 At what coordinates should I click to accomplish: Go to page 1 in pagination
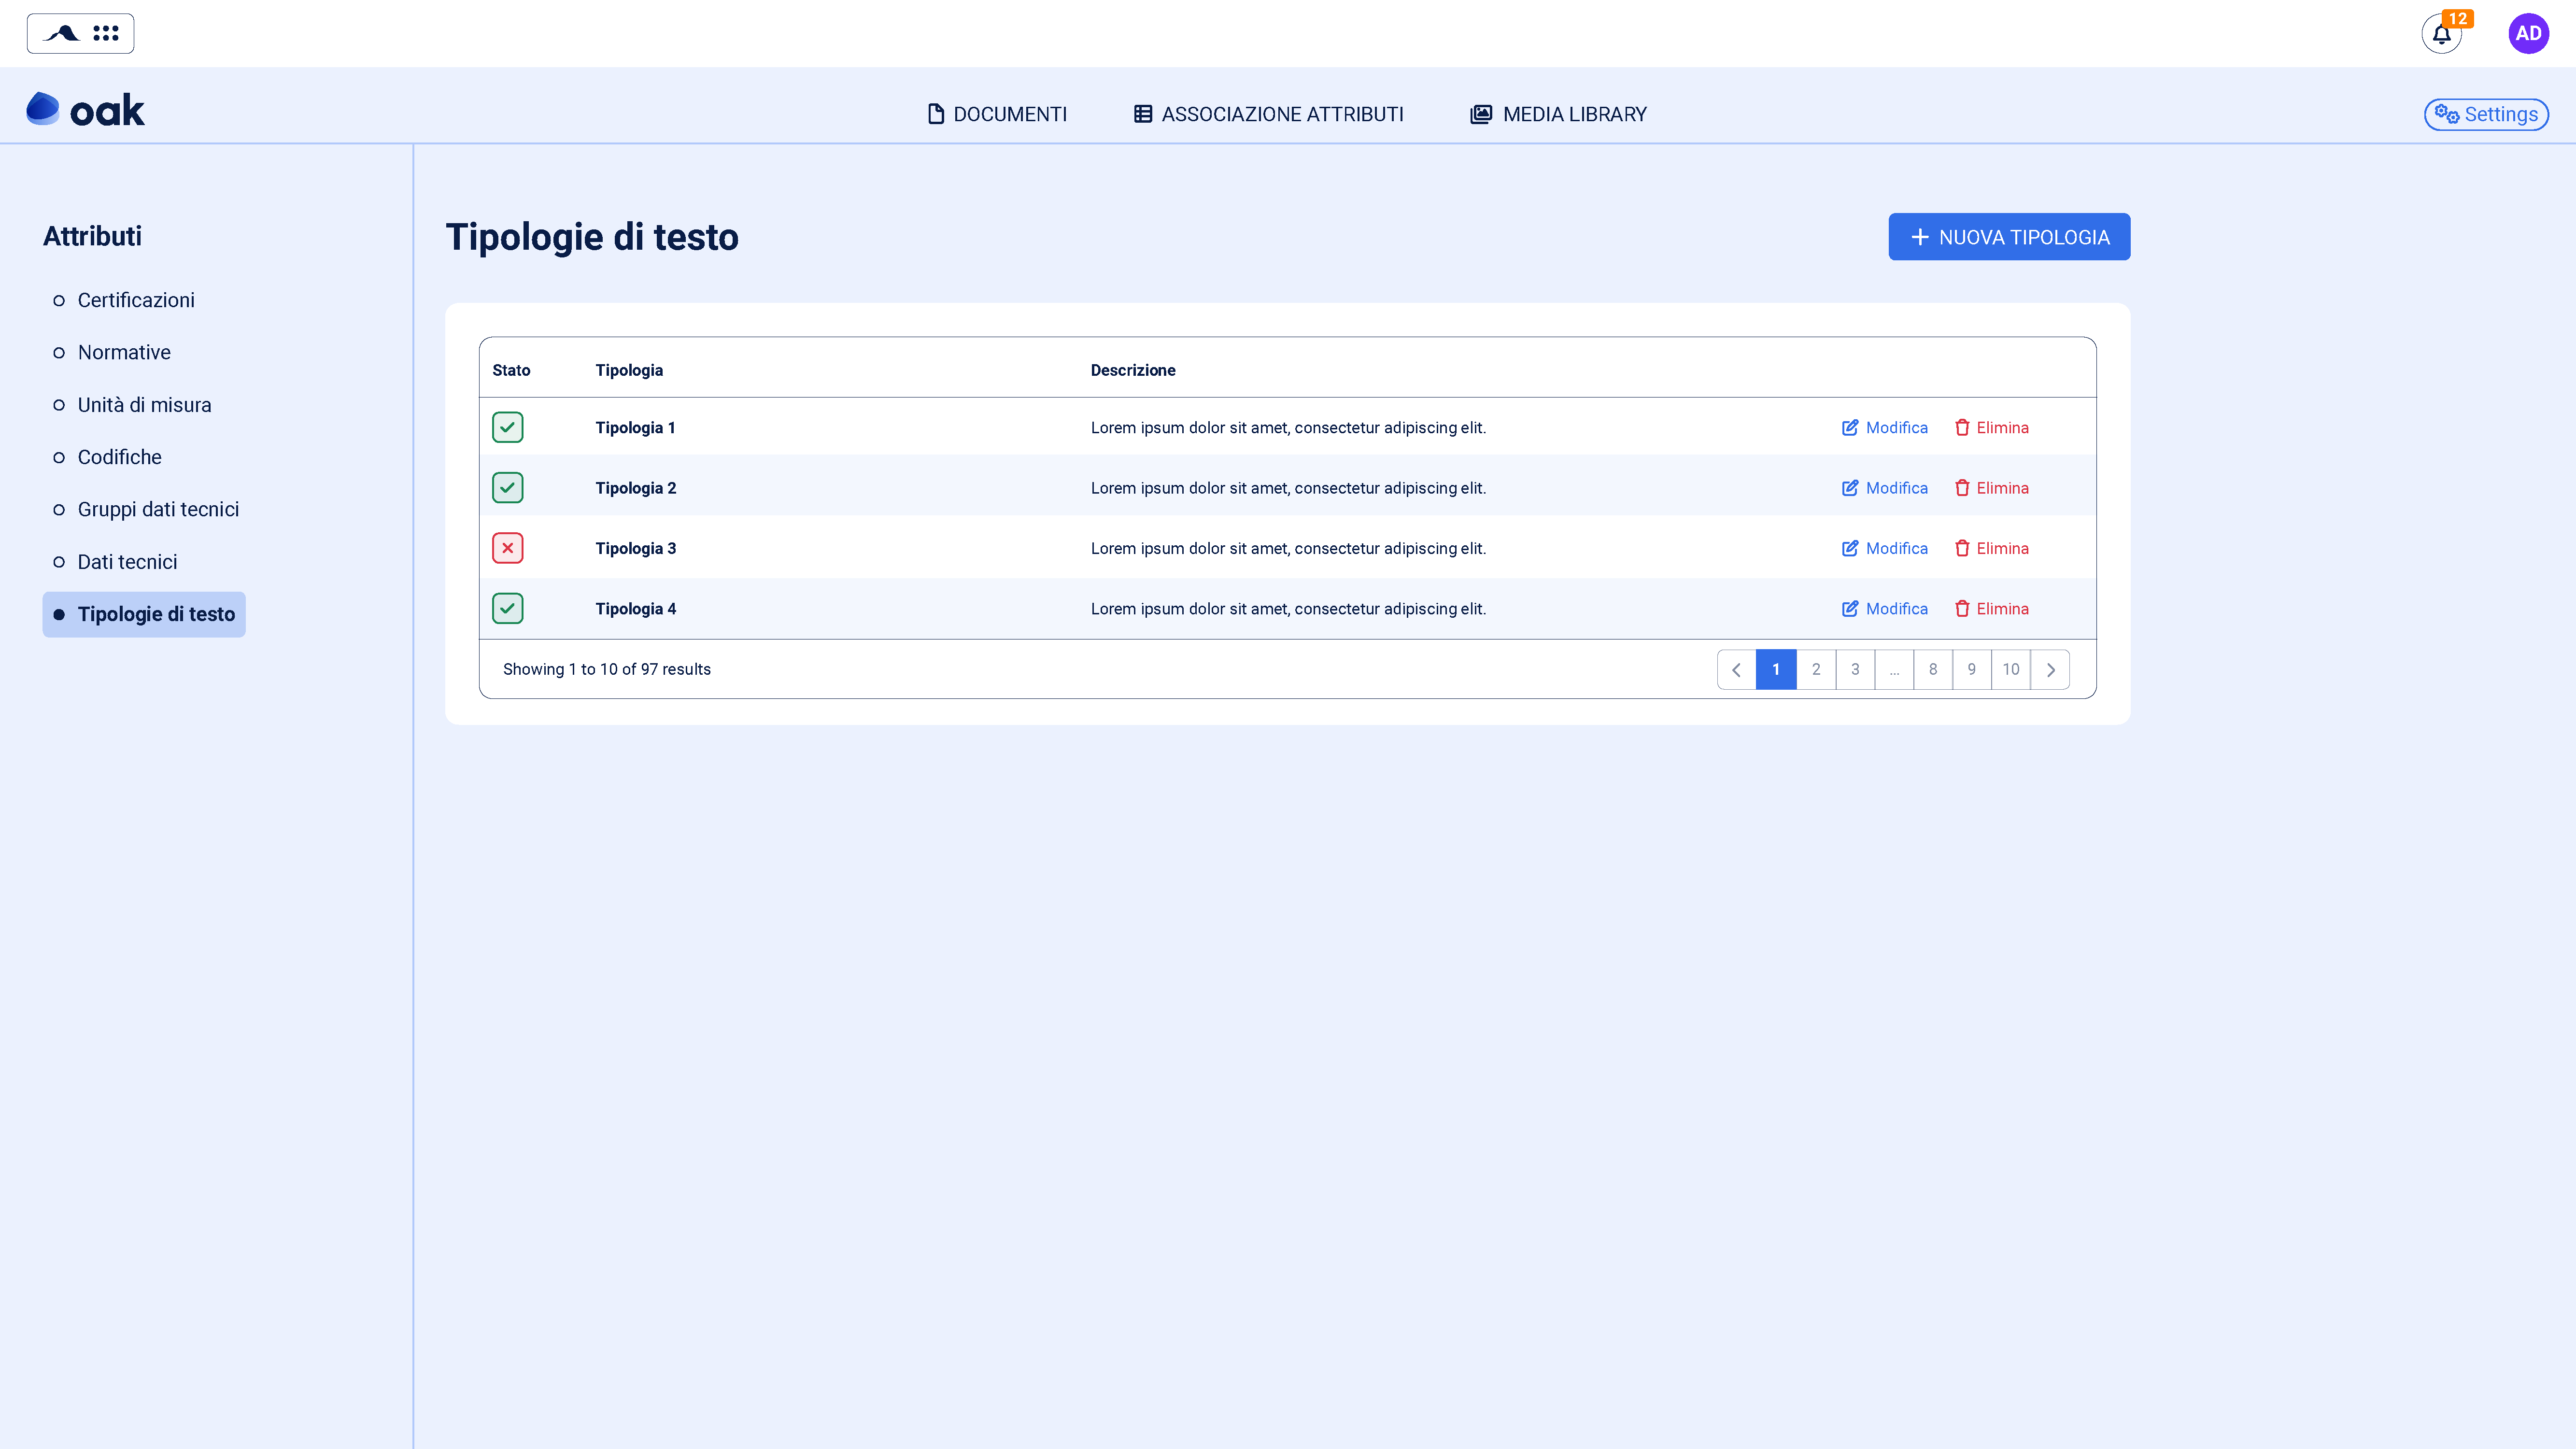coord(1776,670)
